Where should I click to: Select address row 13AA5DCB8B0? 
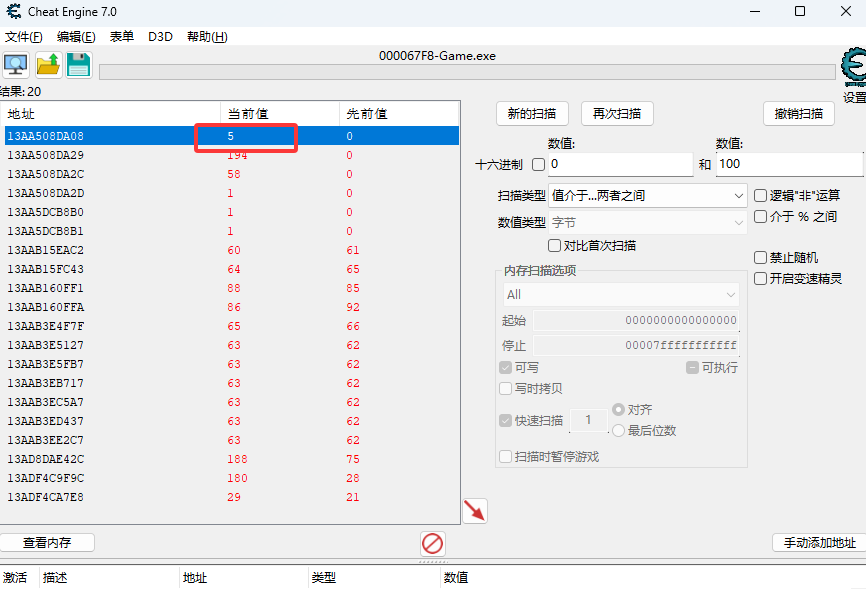pos(231,212)
